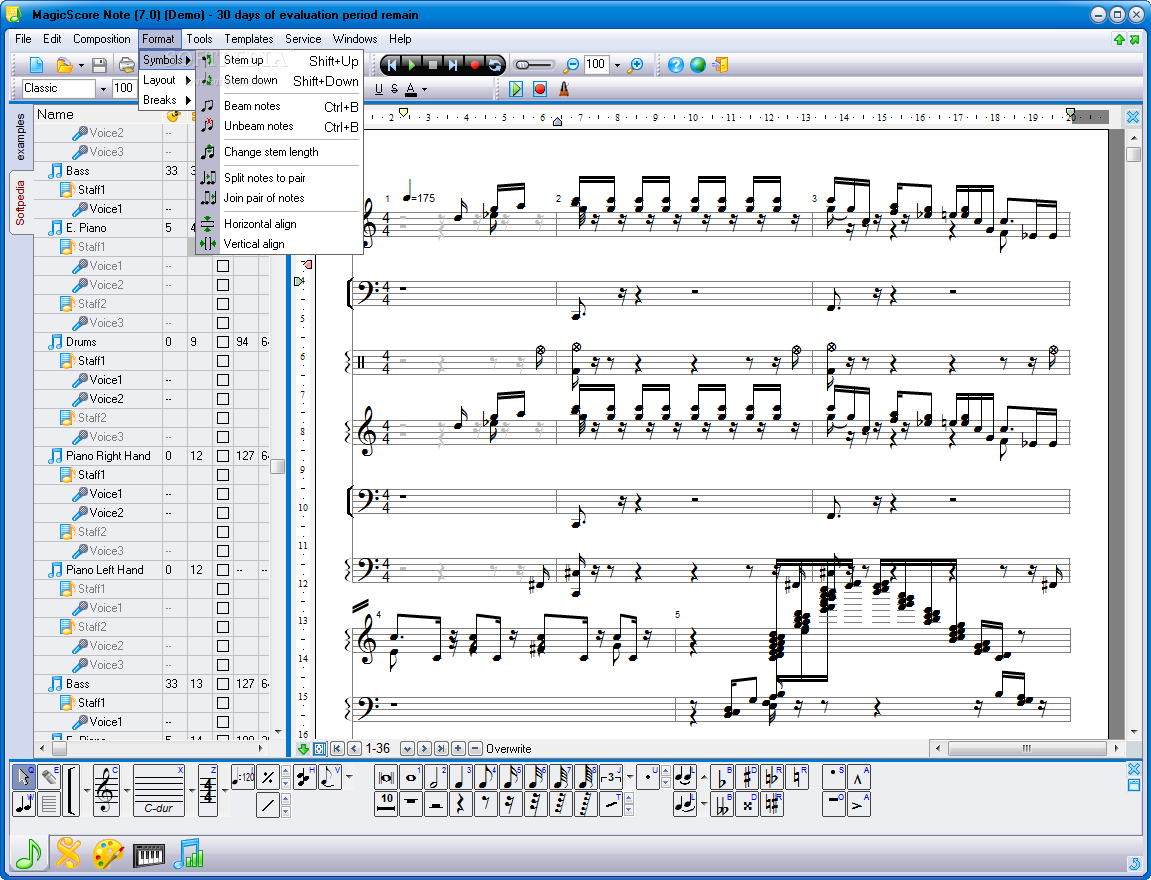Toggle checkbox beside Drums Voice2
Screen dimensions: 1151x880
click(223, 399)
